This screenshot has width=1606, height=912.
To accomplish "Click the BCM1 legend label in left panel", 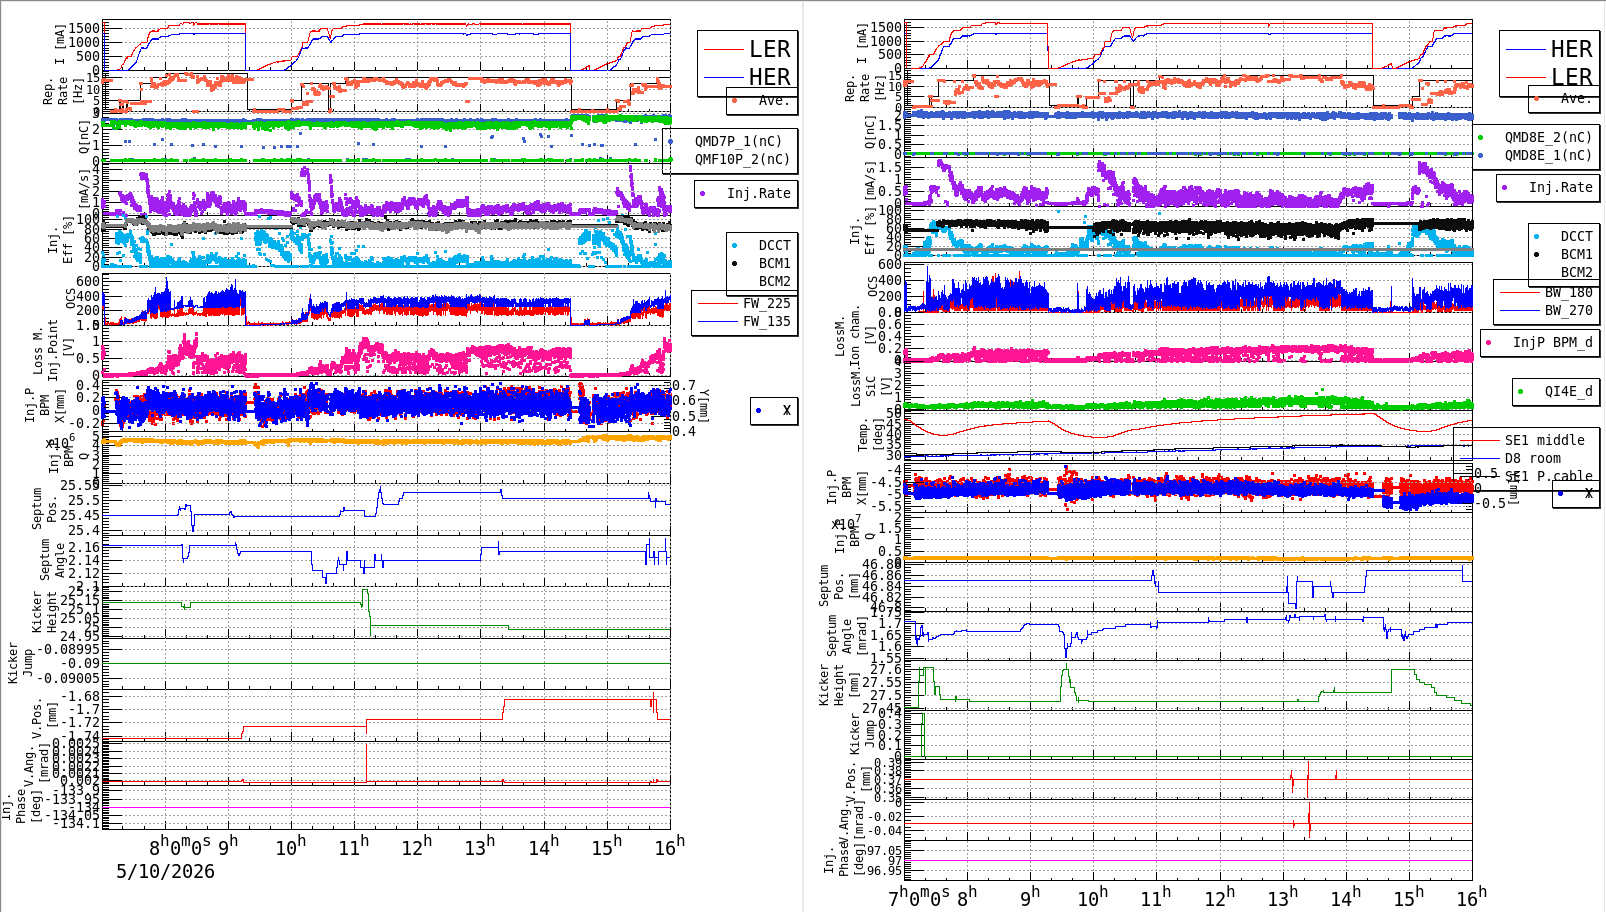I will 774,264.
